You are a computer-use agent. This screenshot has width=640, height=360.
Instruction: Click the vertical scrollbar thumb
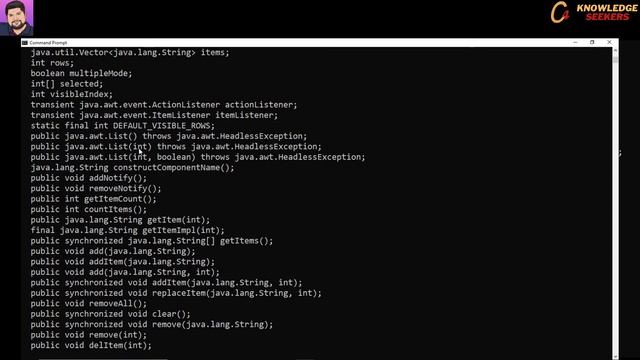coord(615,60)
